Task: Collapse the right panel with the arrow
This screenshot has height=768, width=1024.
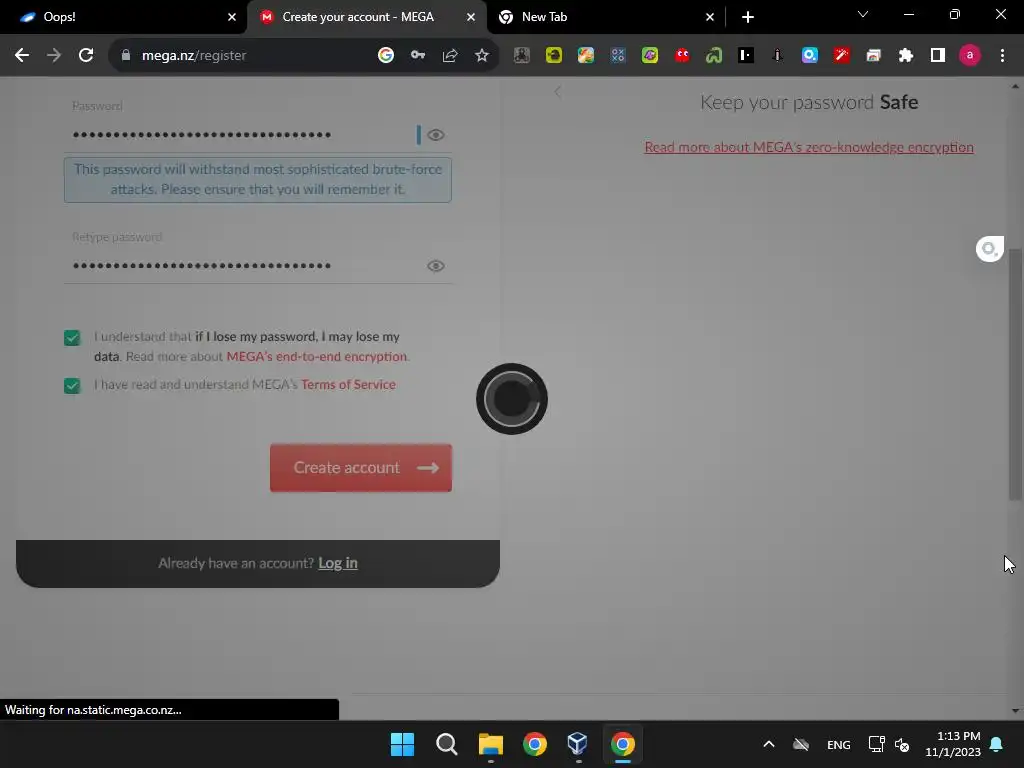Action: tap(557, 92)
